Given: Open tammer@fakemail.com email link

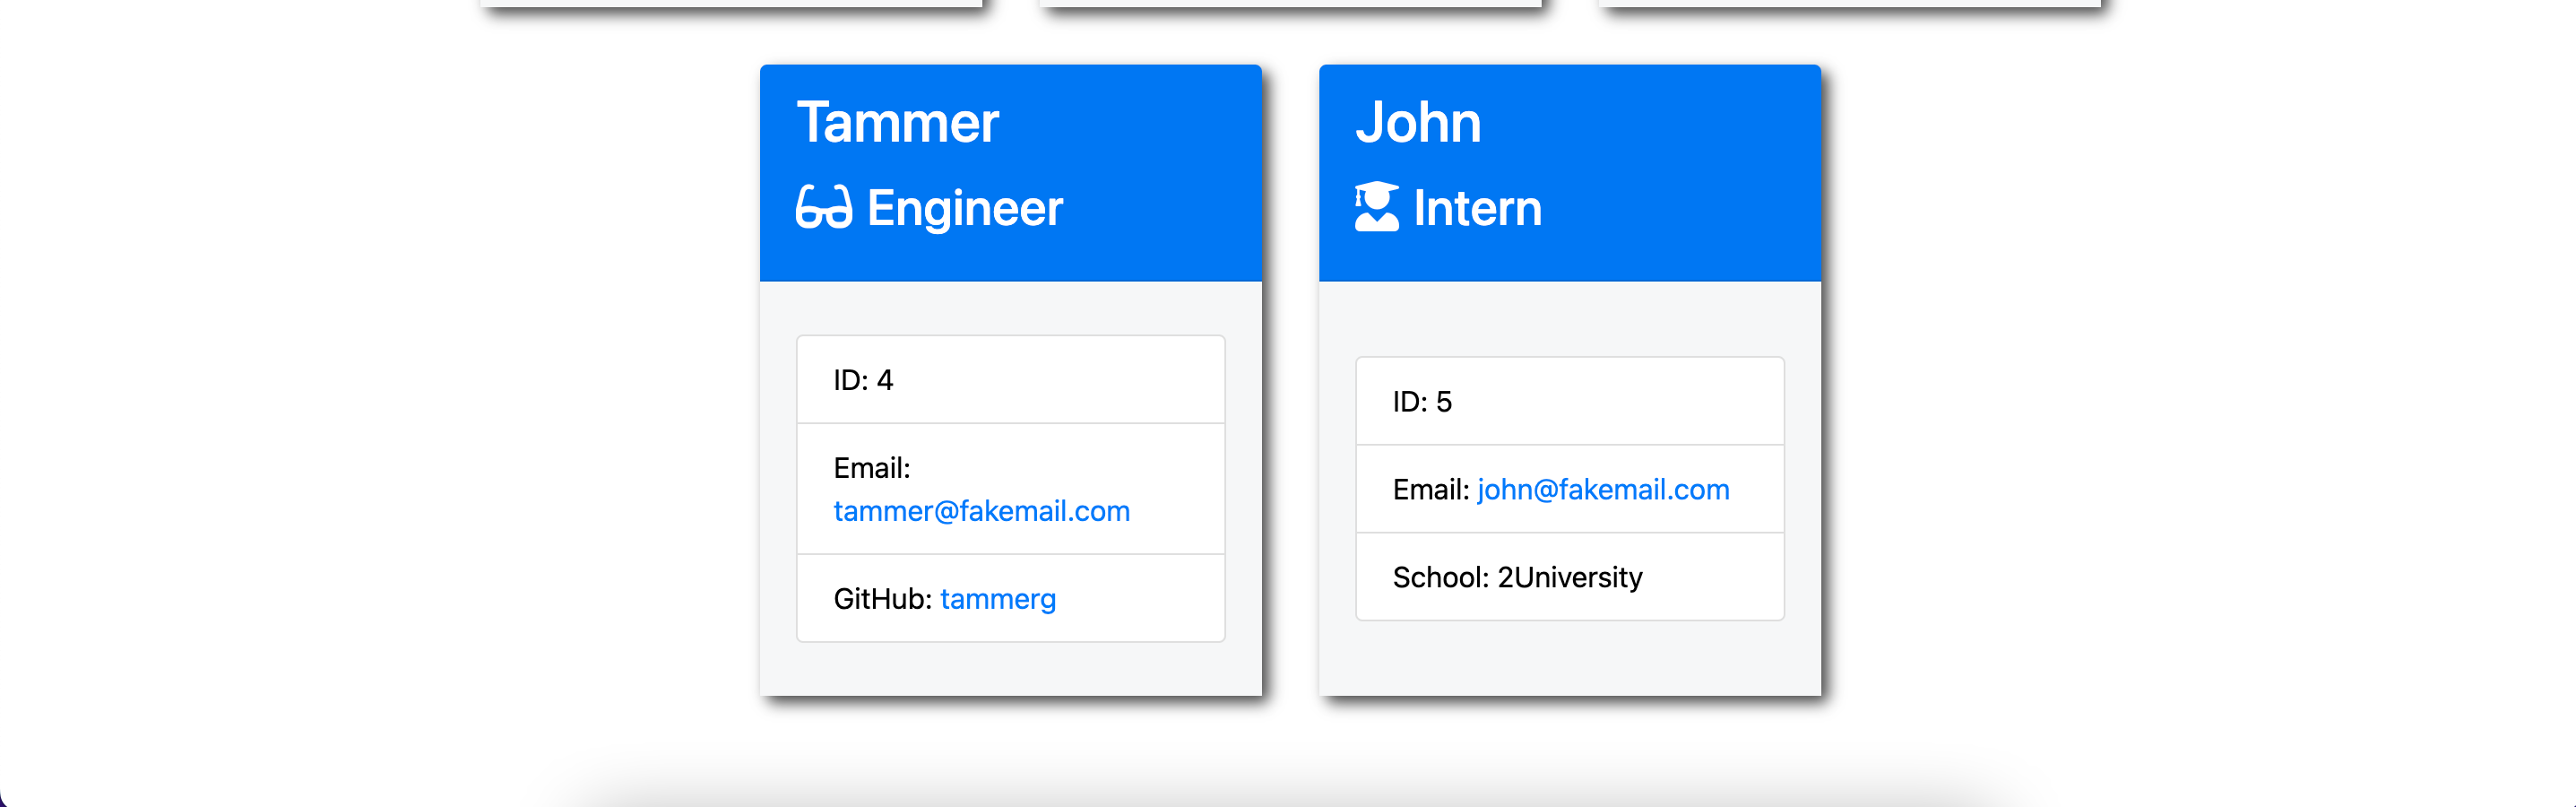Looking at the screenshot, I should click(981, 511).
